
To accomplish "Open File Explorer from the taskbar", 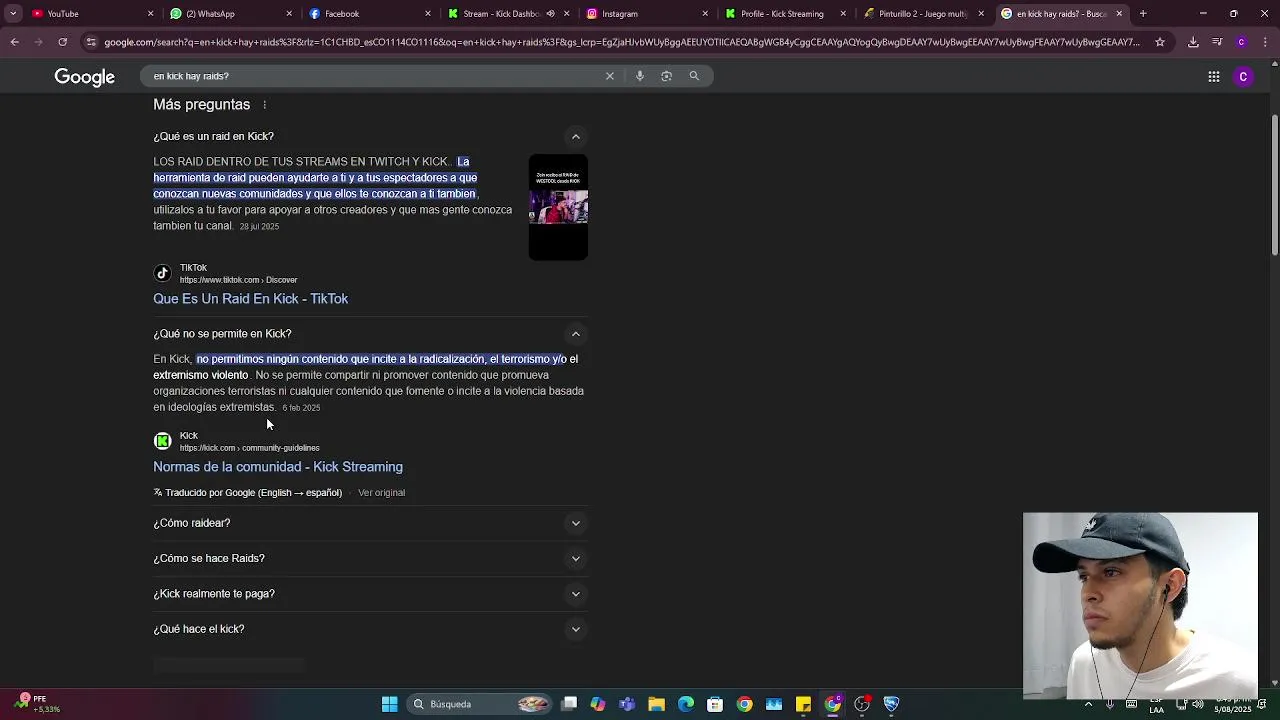I will [656, 704].
